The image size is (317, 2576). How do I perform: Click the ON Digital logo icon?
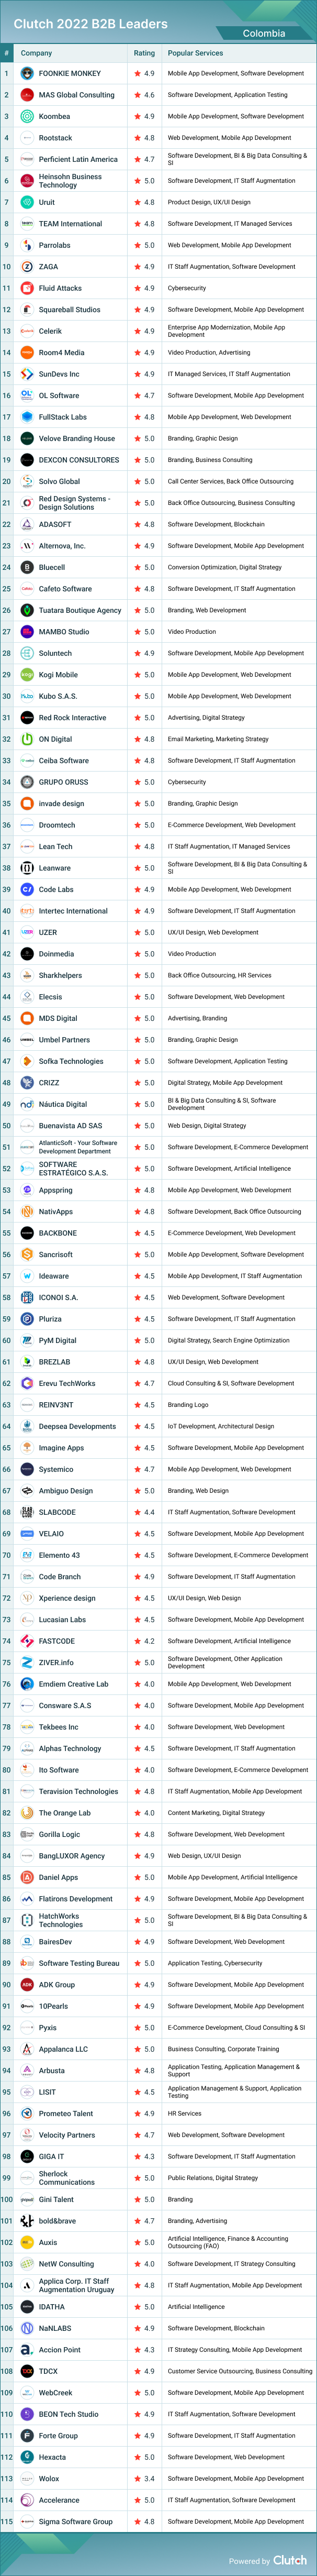click(x=27, y=739)
